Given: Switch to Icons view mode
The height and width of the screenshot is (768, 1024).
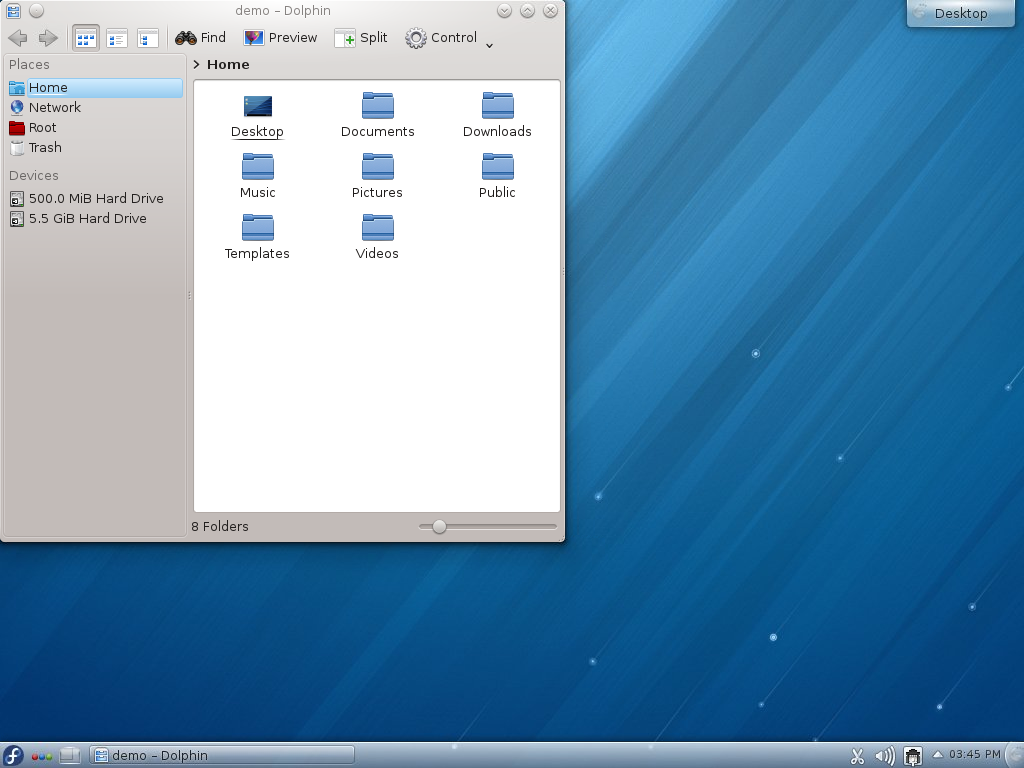Looking at the screenshot, I should pyautogui.click(x=86, y=38).
